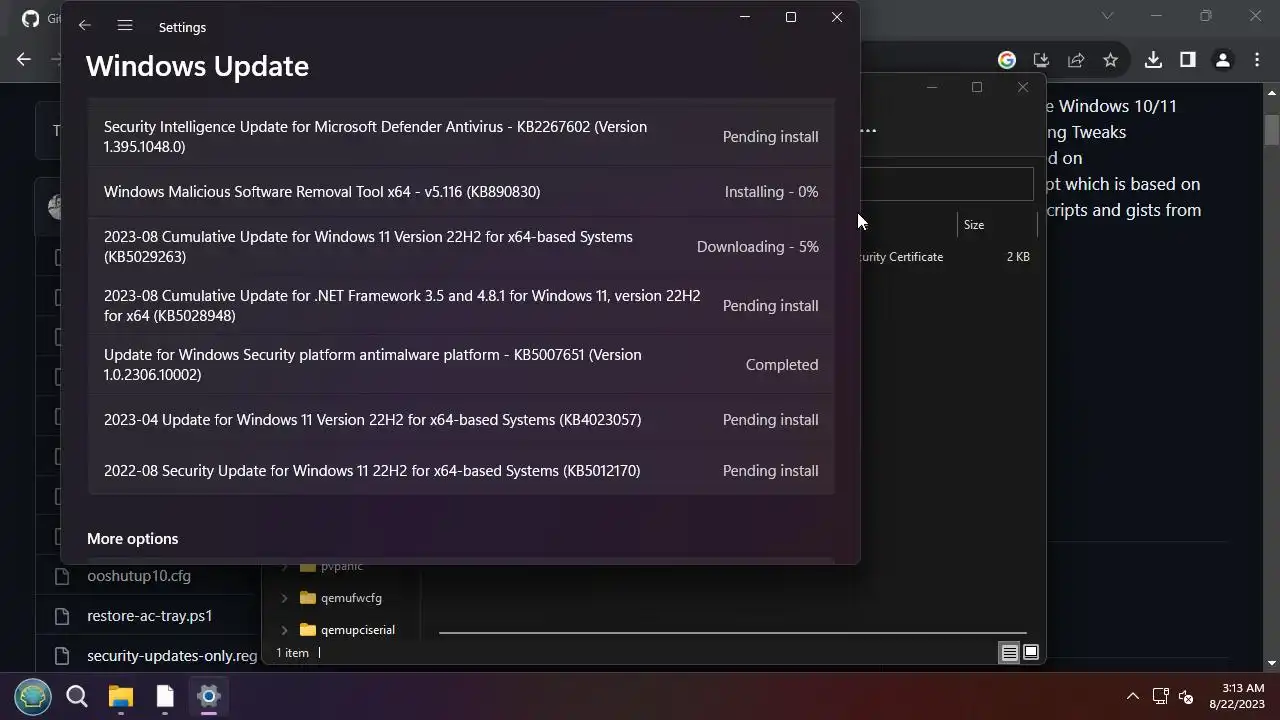The image size is (1280, 720).
Task: Click browser scrollbar down arrow
Action: 1272,663
